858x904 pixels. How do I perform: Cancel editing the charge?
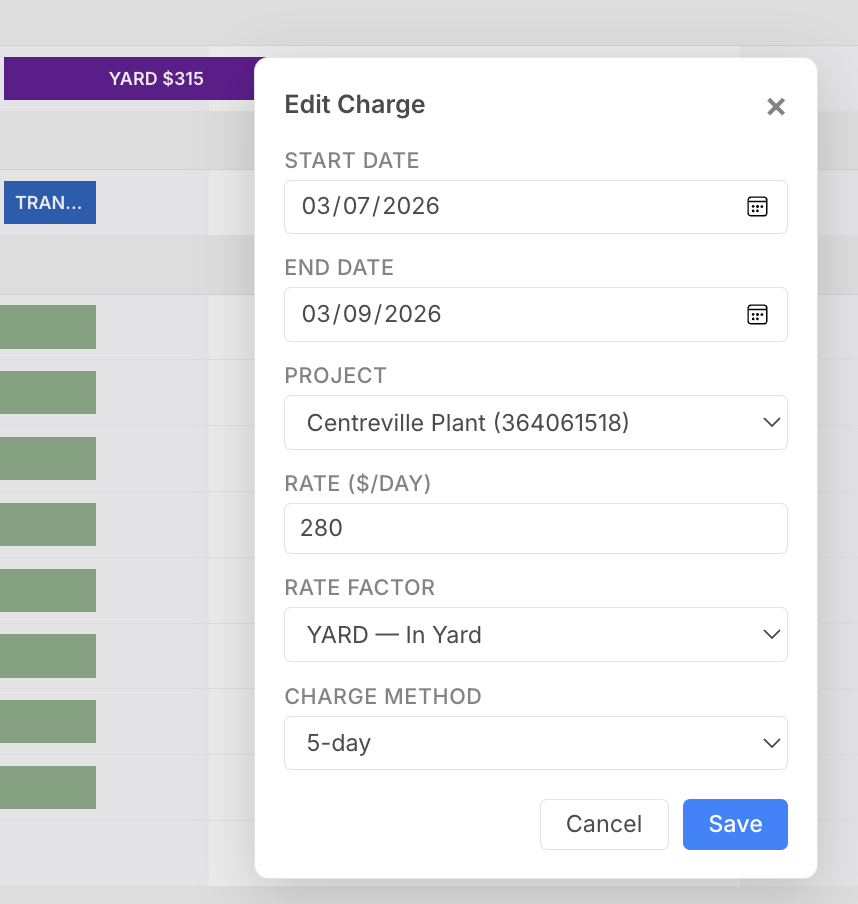[x=604, y=824]
